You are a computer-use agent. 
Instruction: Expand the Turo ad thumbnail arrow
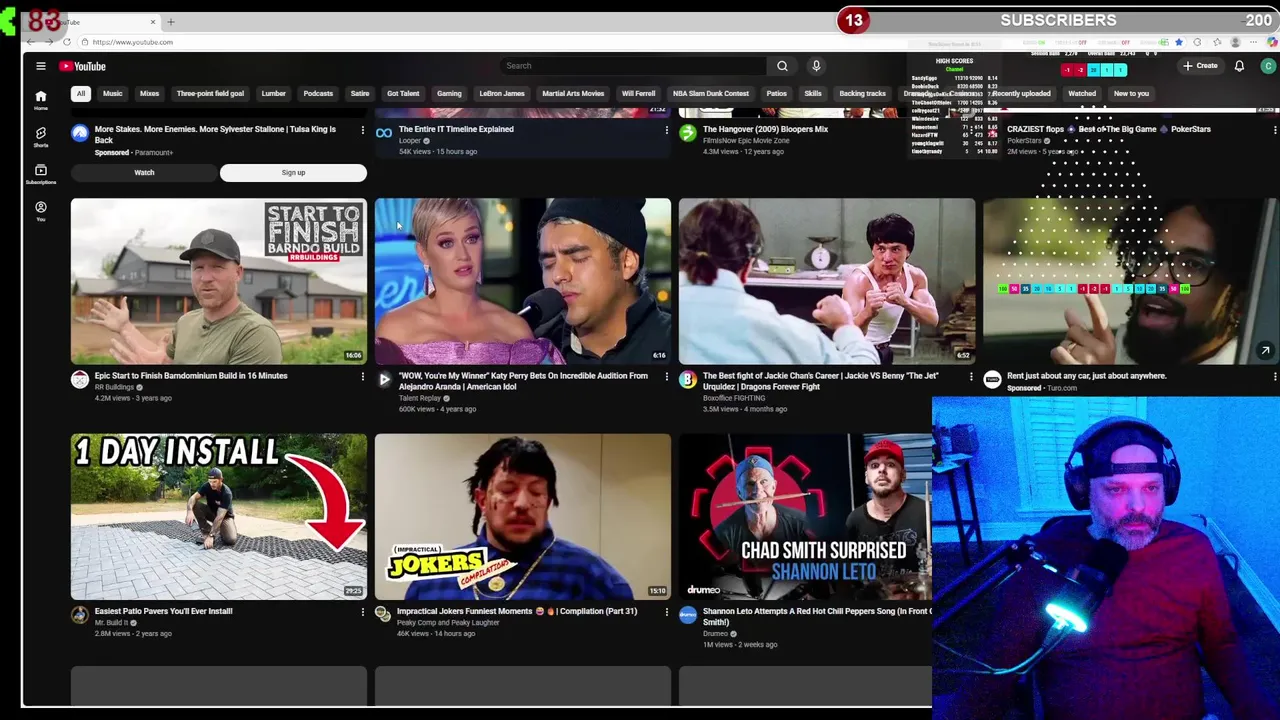tap(1265, 351)
